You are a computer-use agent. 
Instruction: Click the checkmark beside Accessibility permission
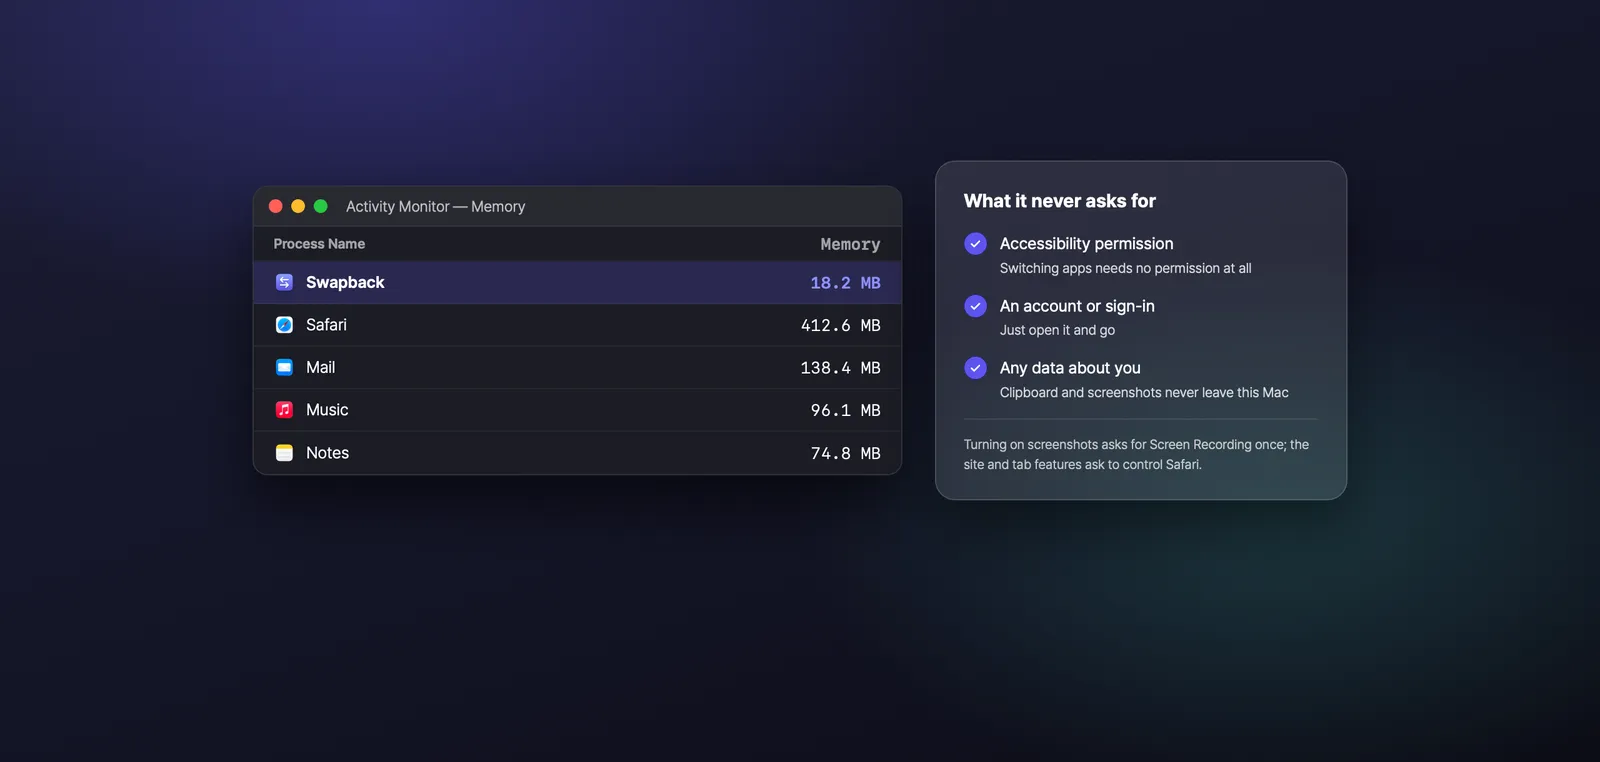click(975, 244)
